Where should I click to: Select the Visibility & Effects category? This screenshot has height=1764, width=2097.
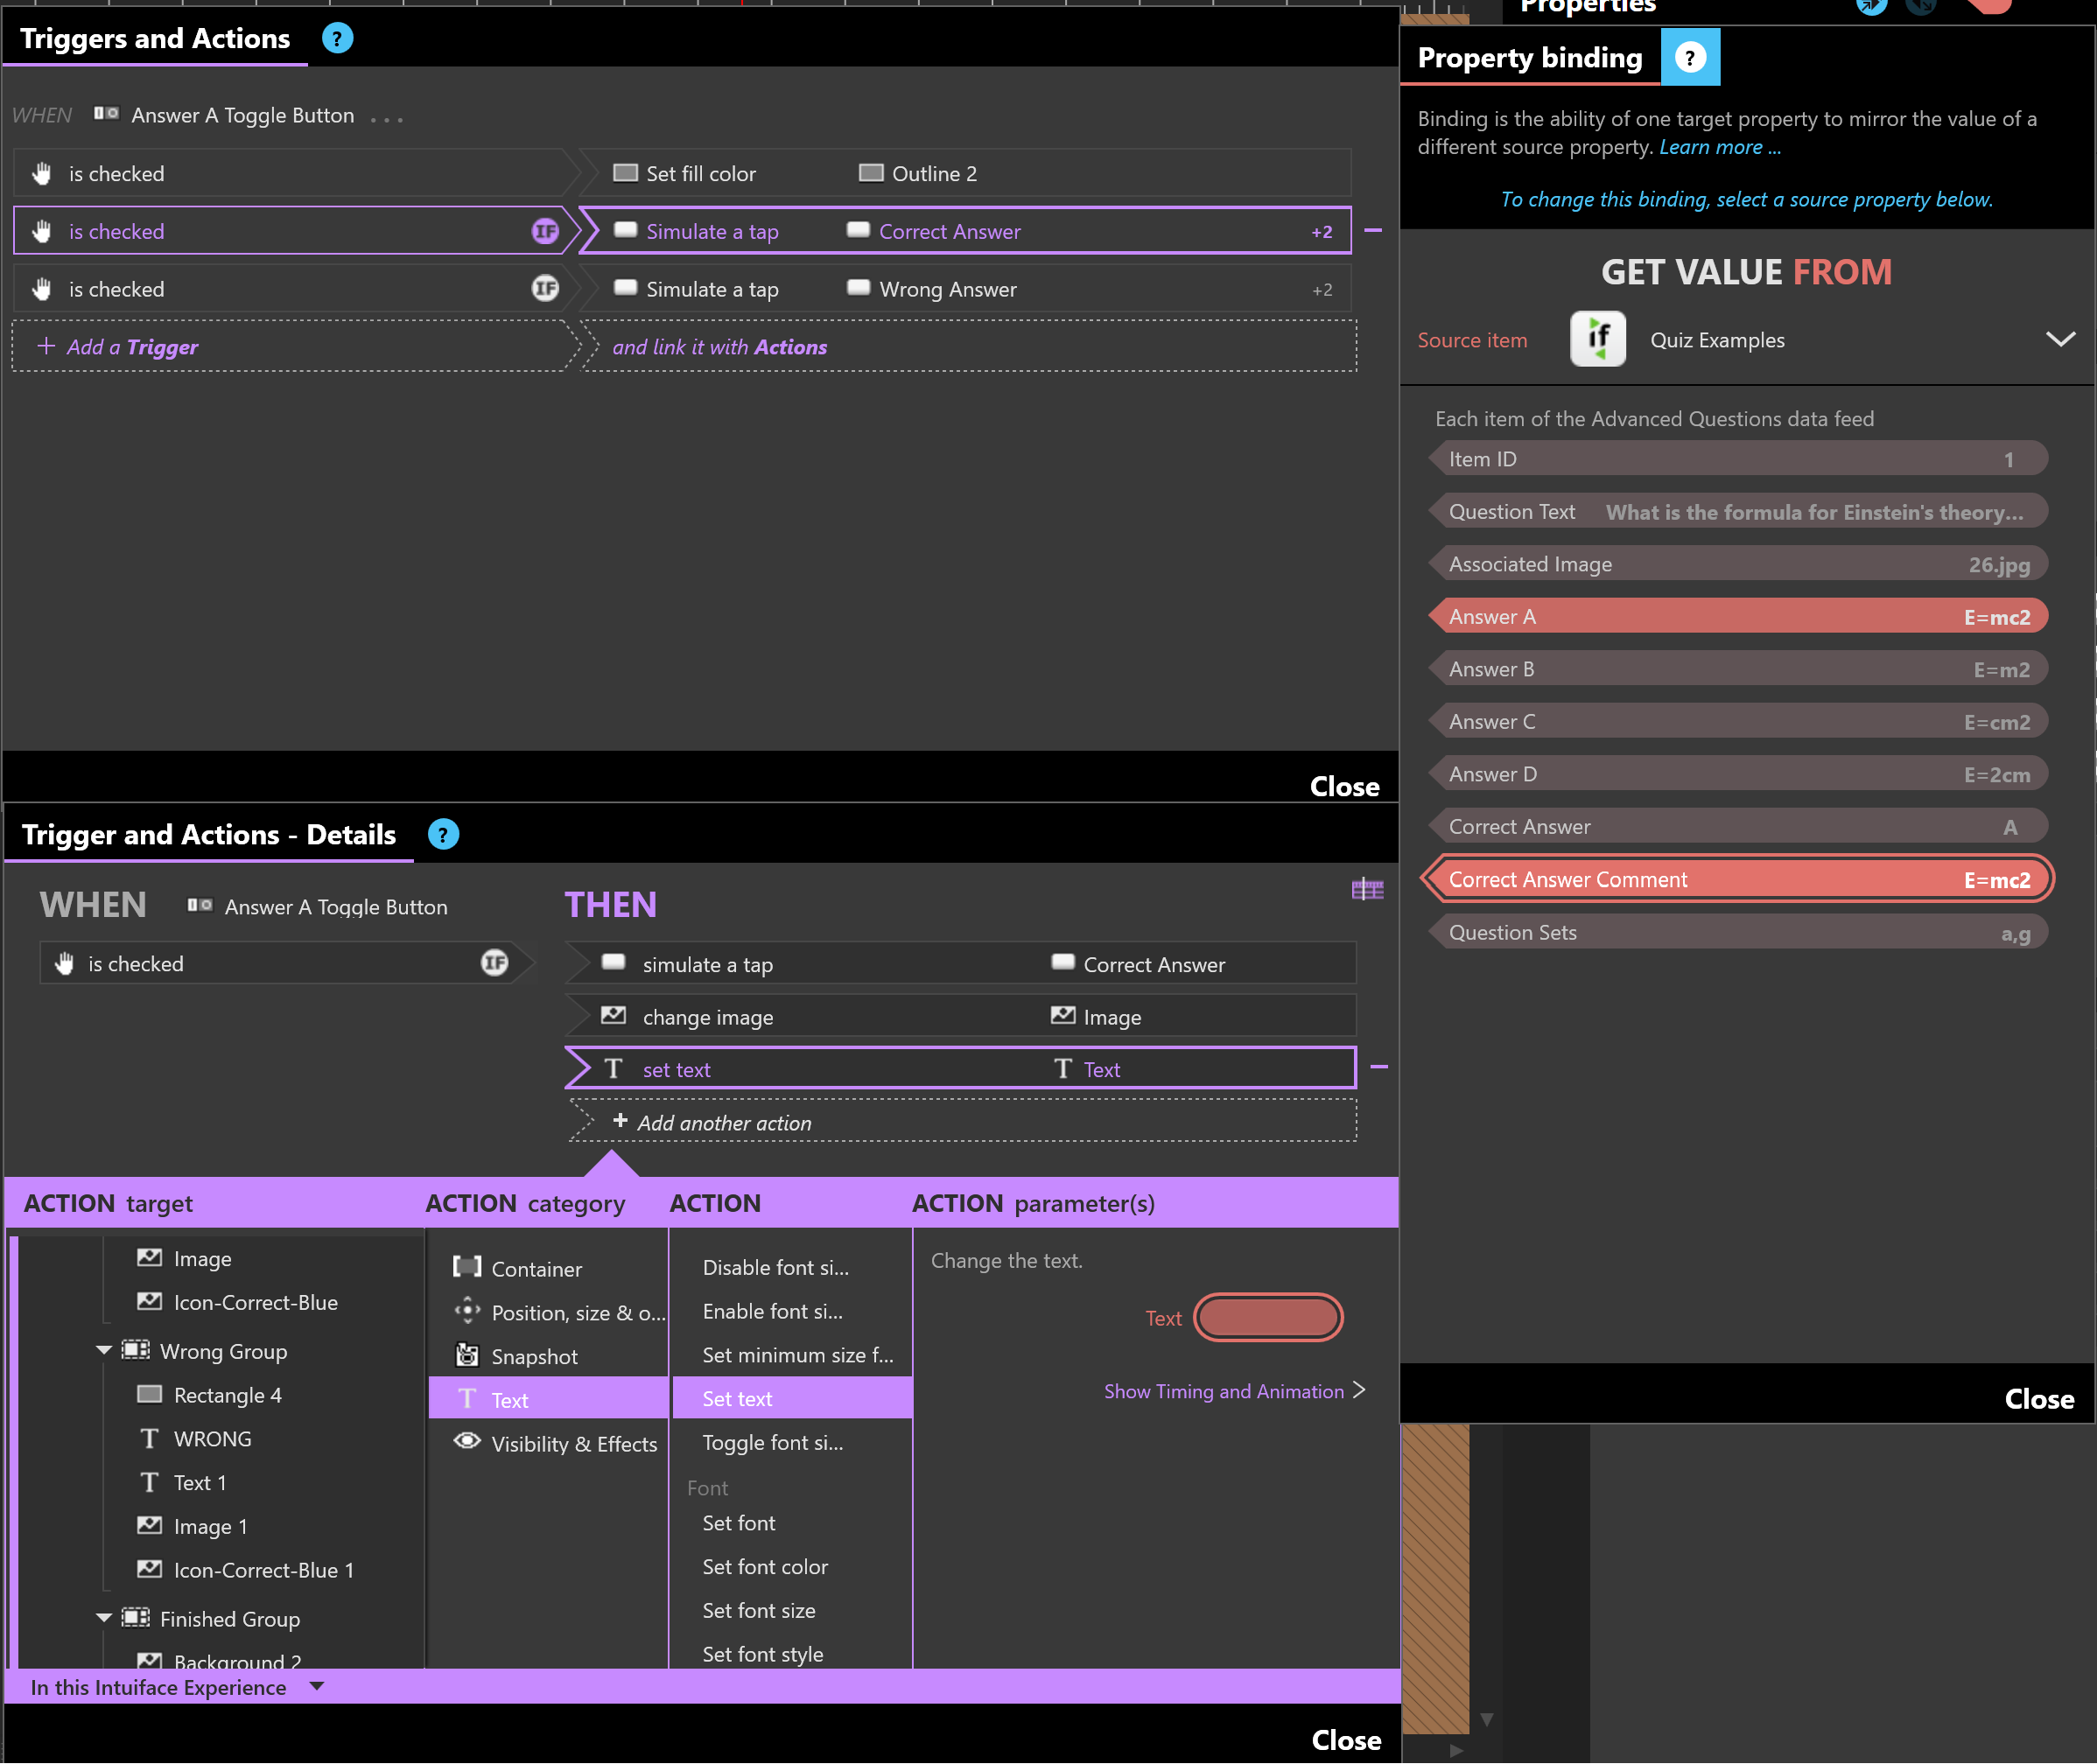pos(573,1444)
